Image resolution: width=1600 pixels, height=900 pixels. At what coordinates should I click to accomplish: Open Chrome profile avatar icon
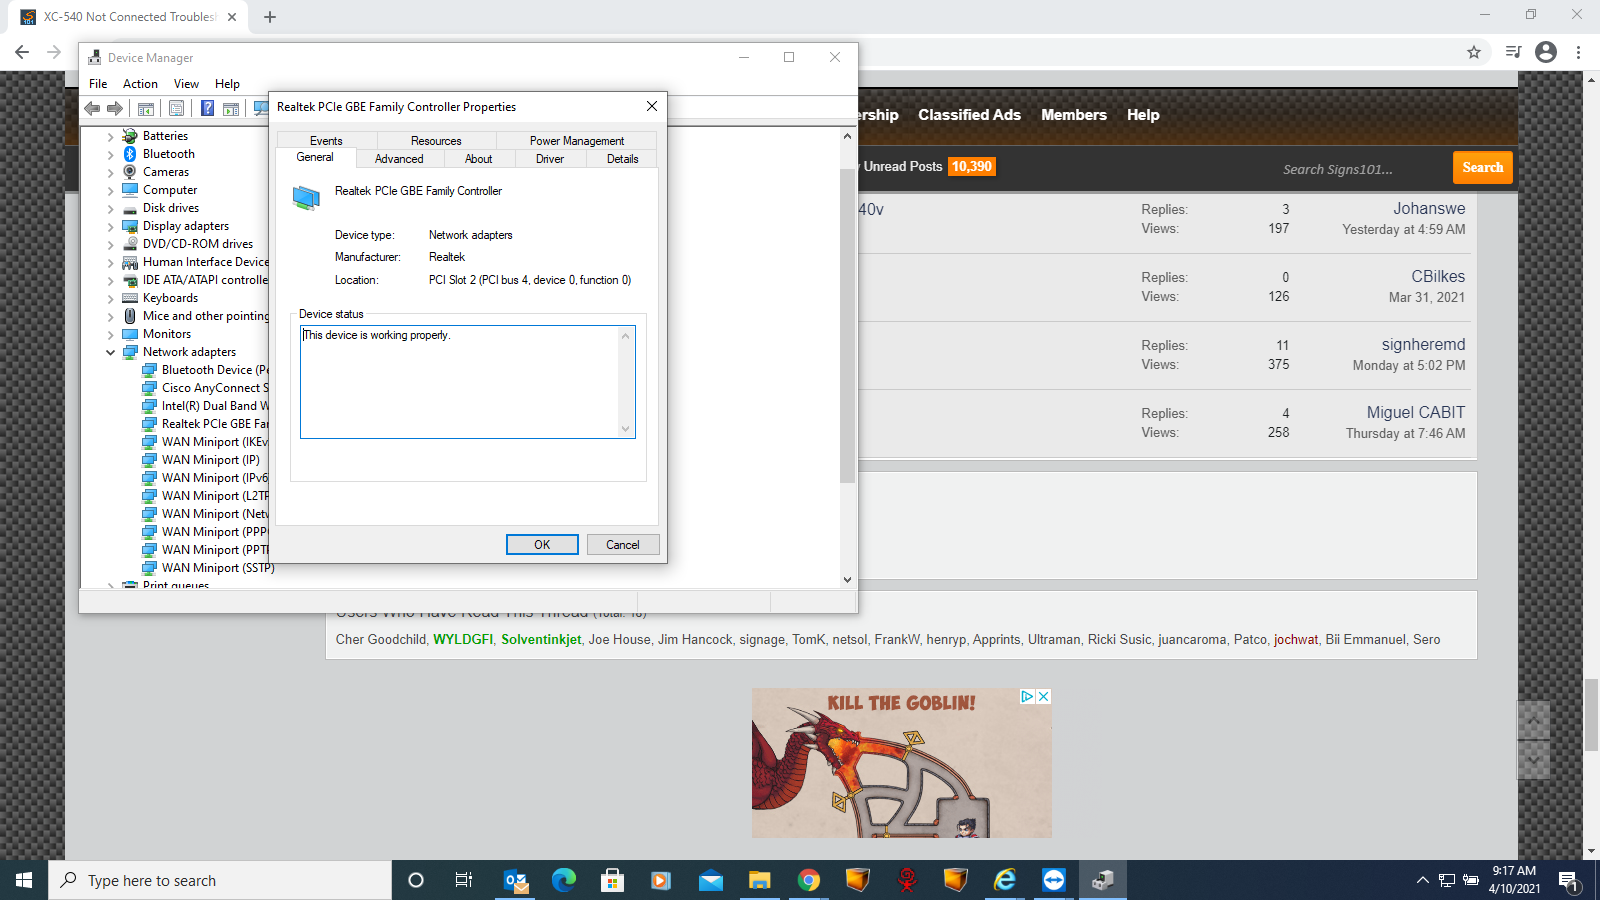(1546, 52)
